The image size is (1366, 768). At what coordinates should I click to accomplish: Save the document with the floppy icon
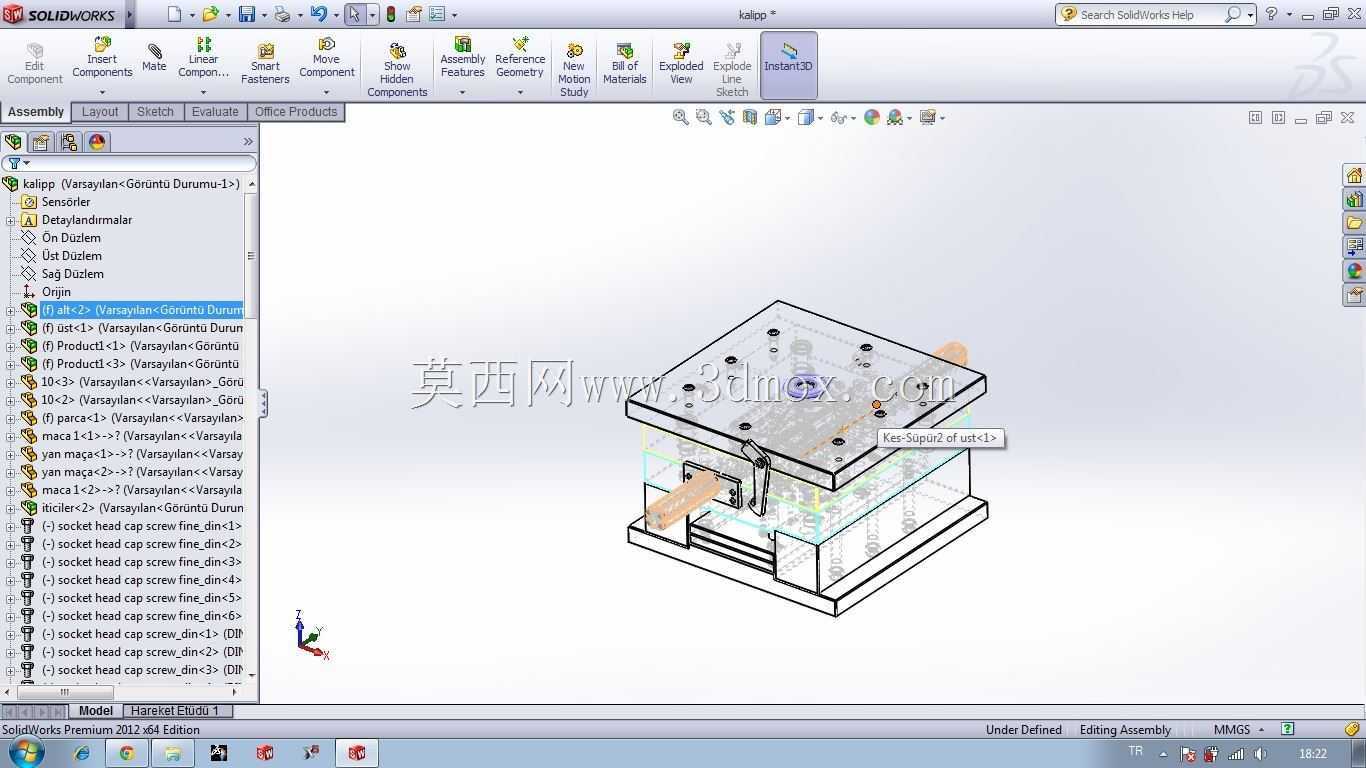[247, 14]
